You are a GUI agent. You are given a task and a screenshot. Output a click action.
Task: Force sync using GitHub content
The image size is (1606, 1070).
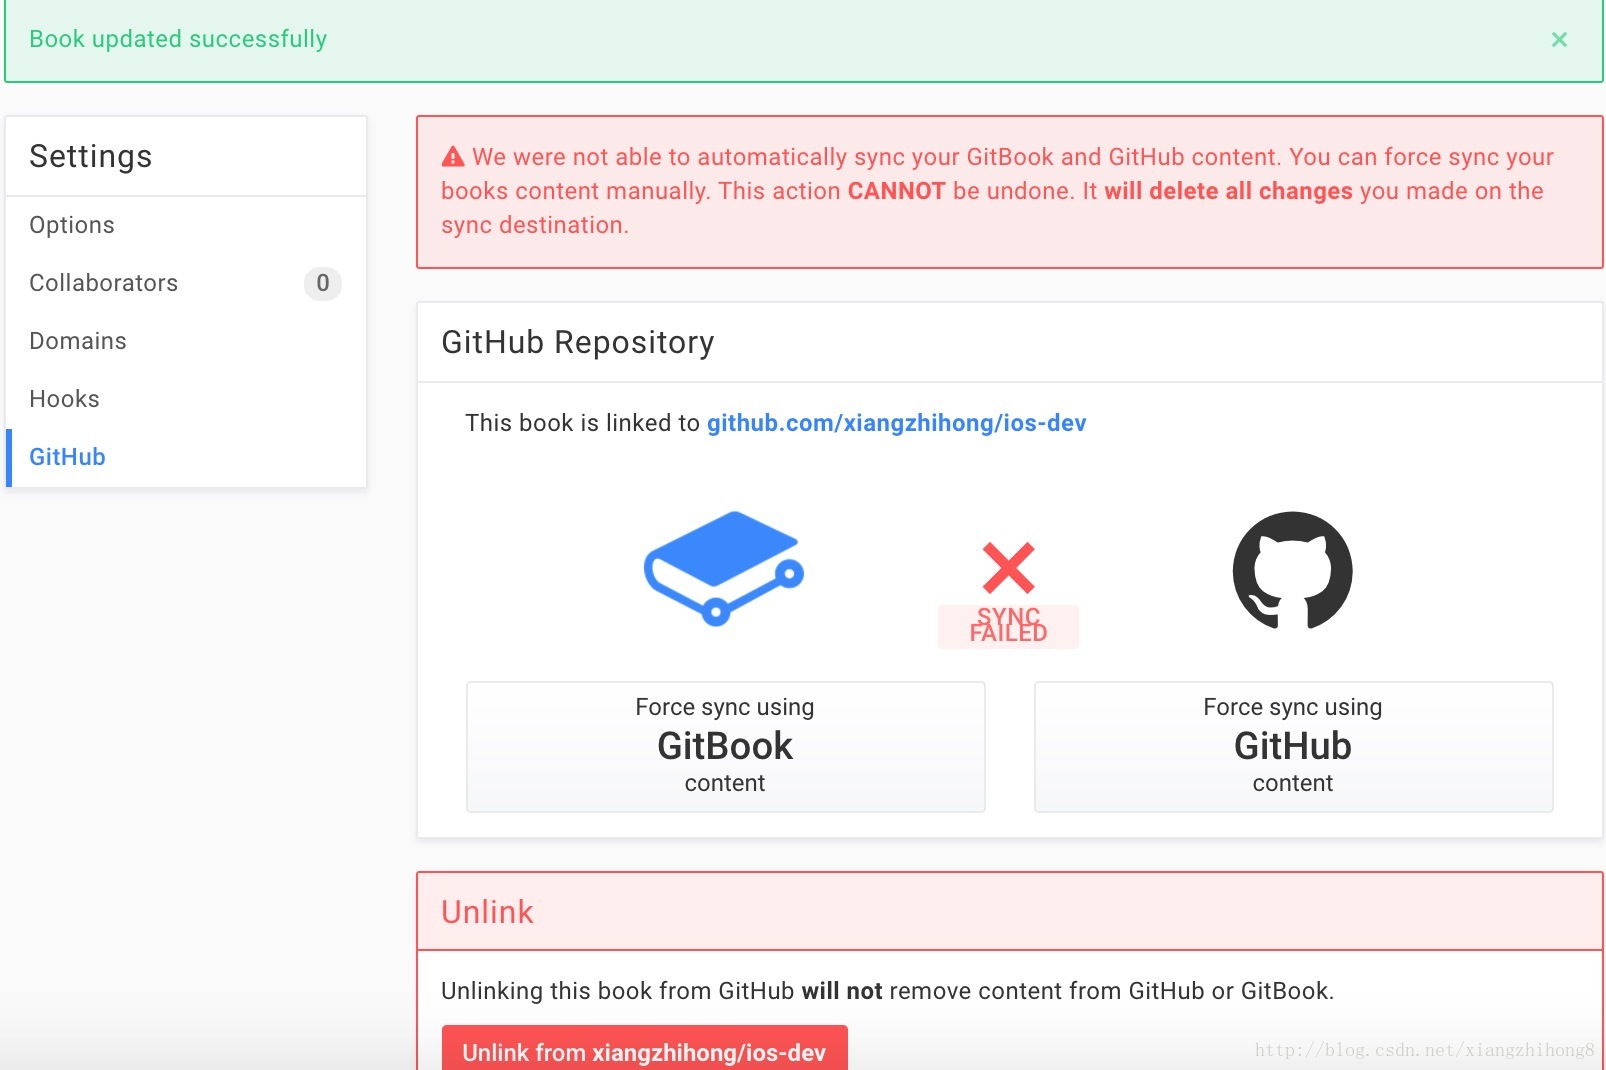tap(1293, 746)
